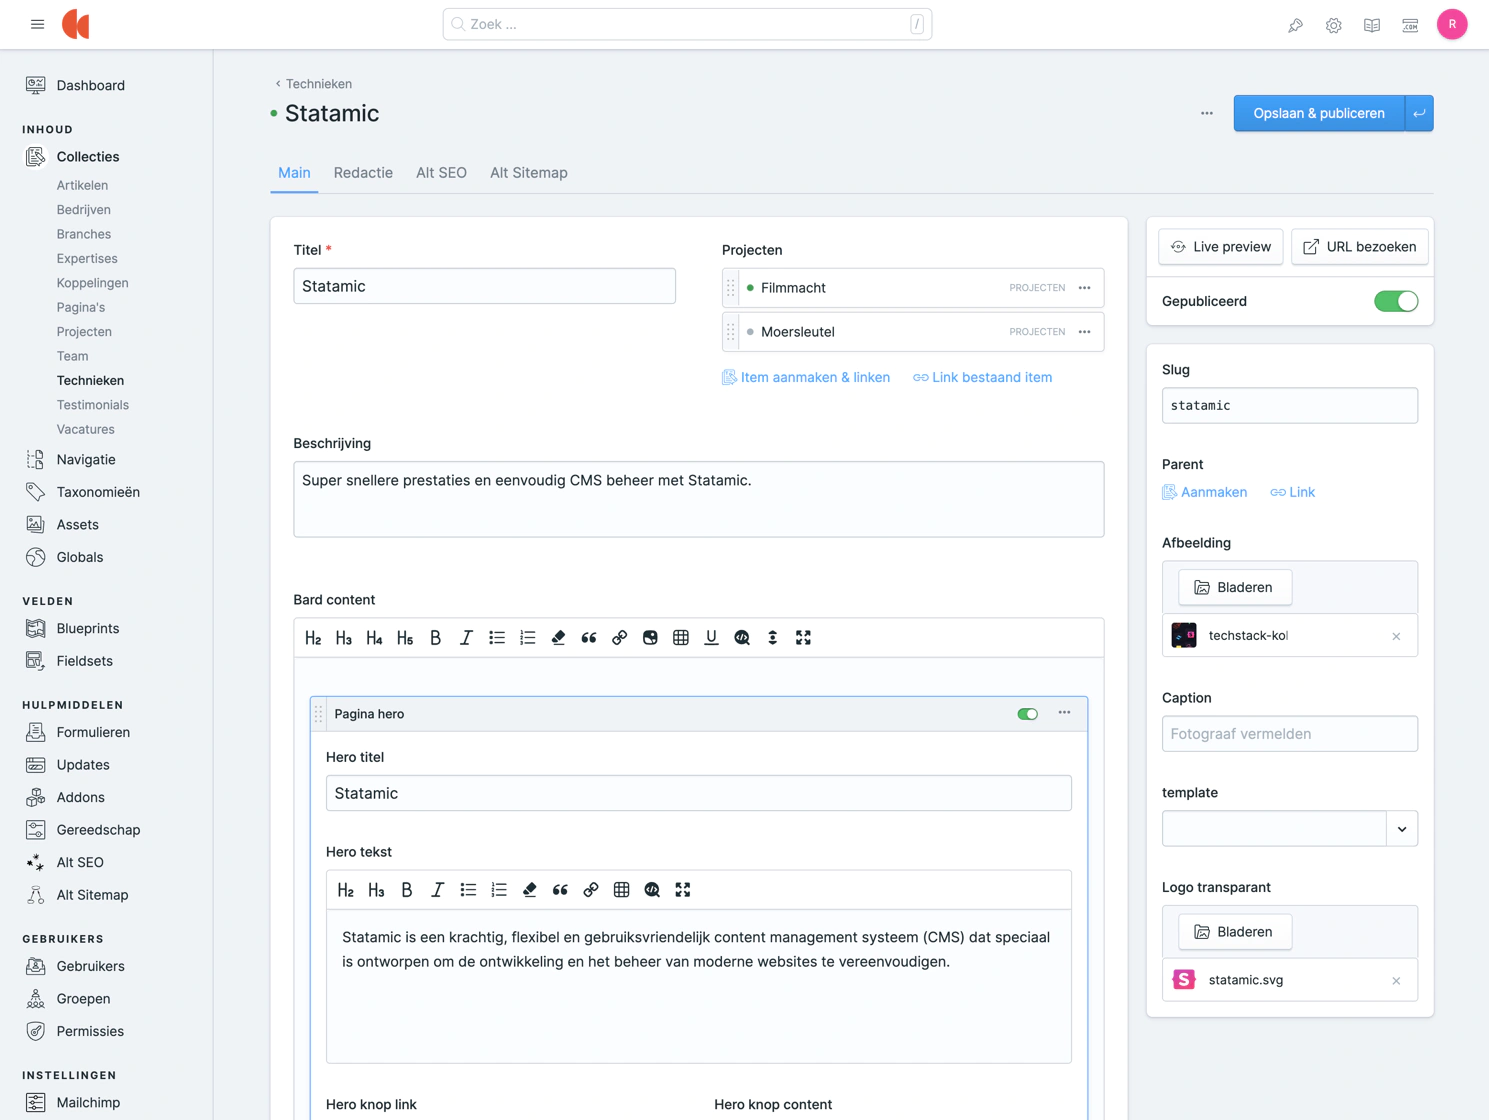Remove statamic.svg logo asset
The image size is (1489, 1120).
(x=1396, y=981)
